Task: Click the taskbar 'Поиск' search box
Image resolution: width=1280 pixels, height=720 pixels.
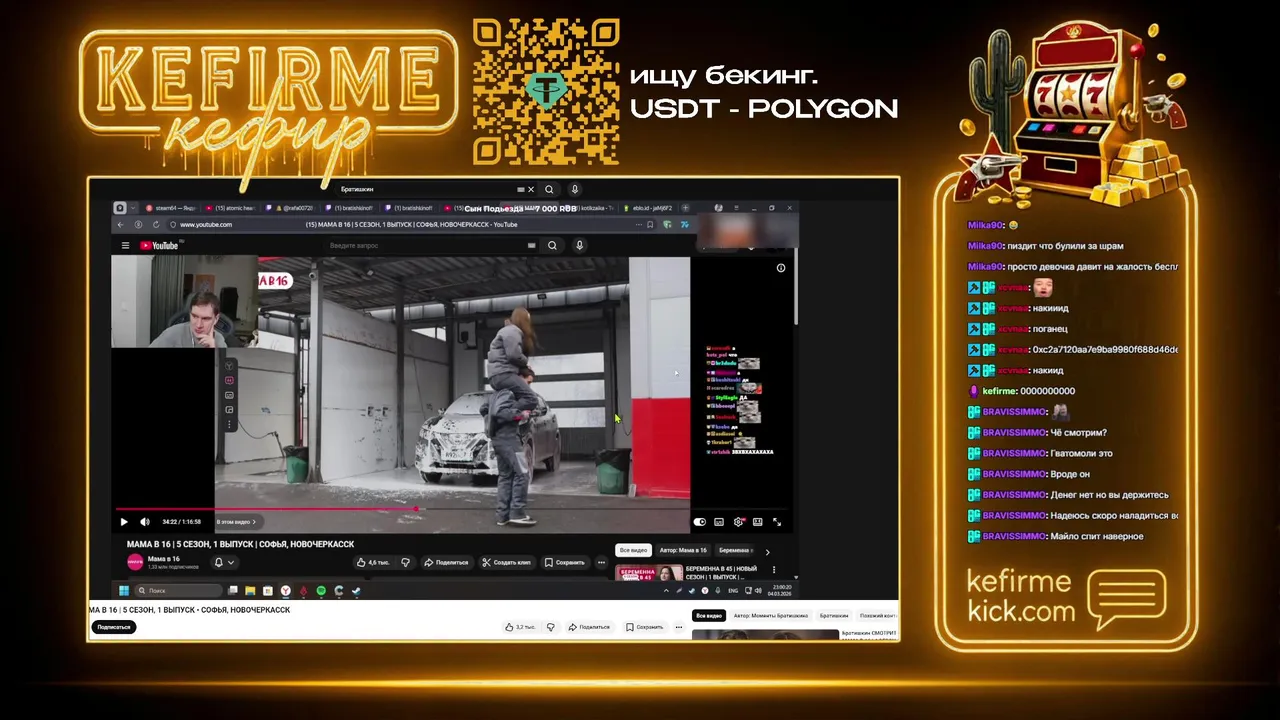Action: 178,591
